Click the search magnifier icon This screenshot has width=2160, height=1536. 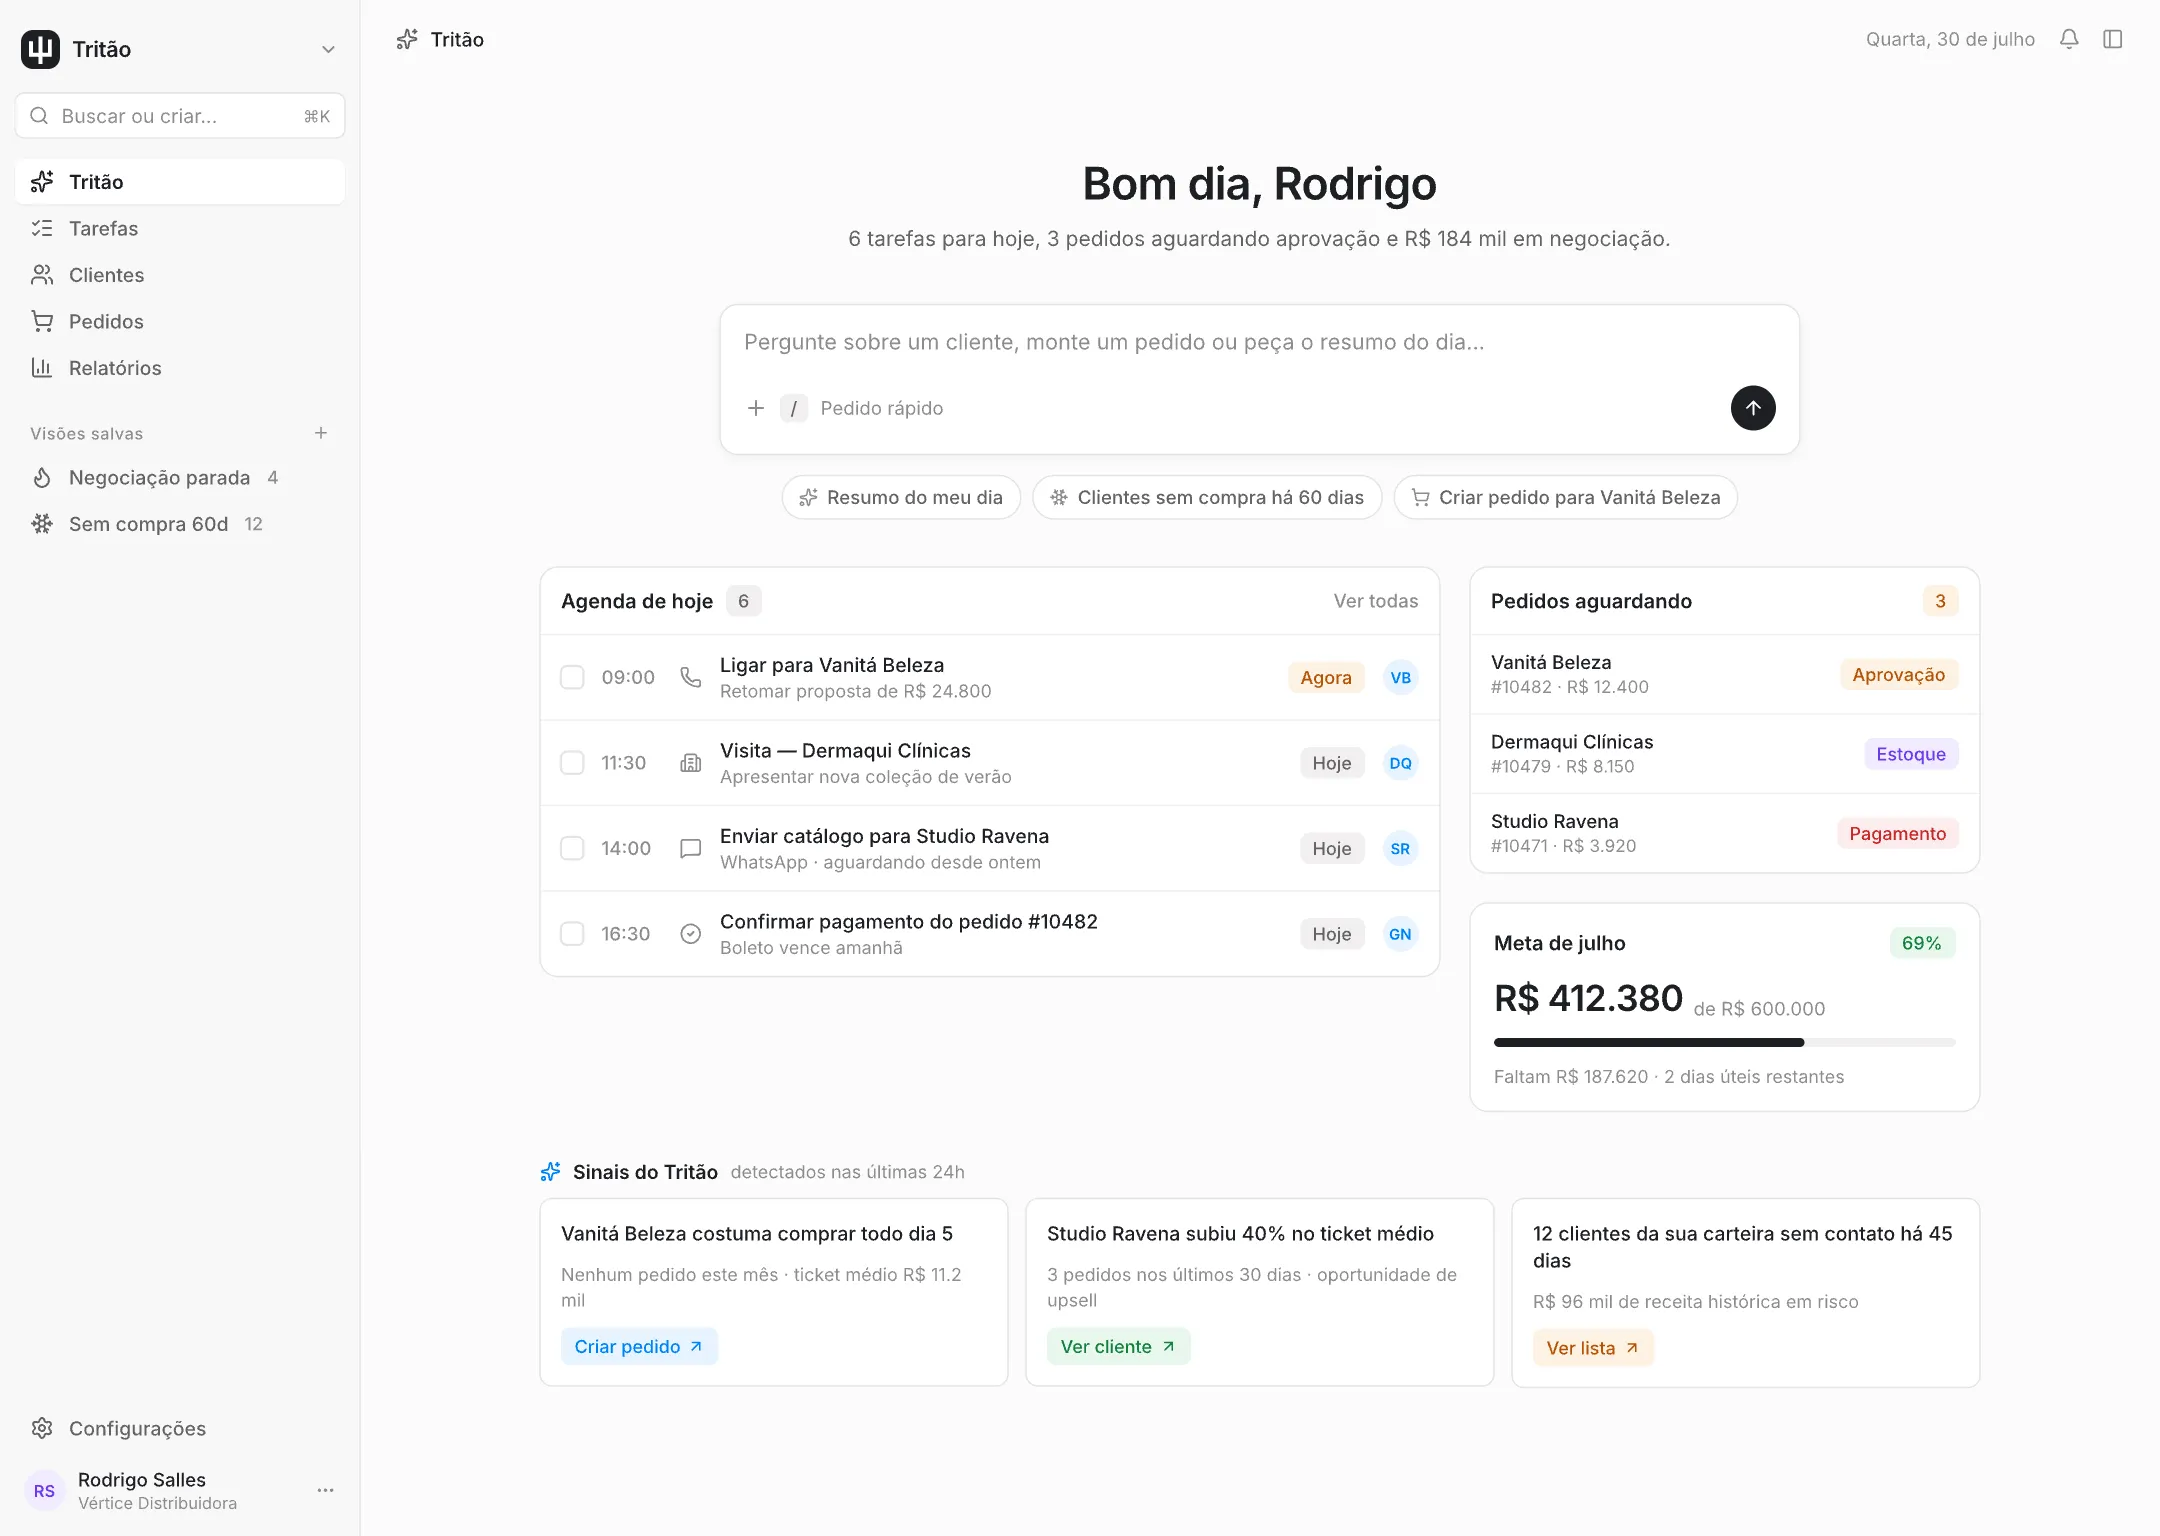click(39, 116)
